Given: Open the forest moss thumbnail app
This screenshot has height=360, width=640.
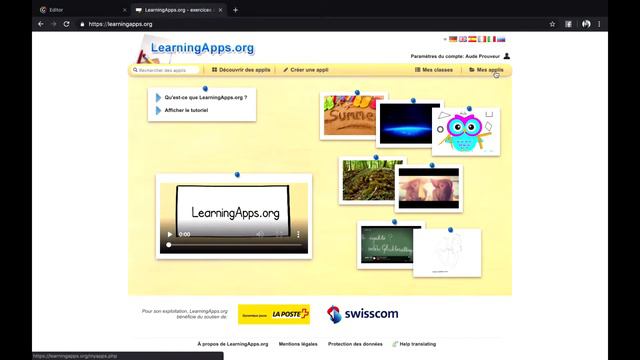Looking at the screenshot, I should coord(368,180).
